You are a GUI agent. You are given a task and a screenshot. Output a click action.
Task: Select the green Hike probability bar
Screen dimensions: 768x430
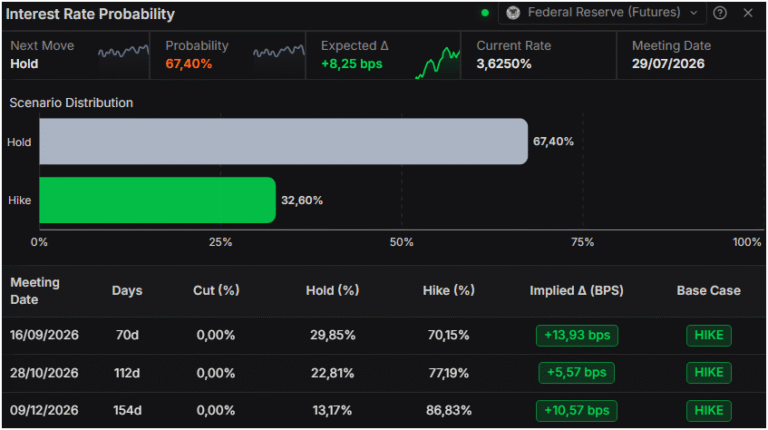pos(157,200)
